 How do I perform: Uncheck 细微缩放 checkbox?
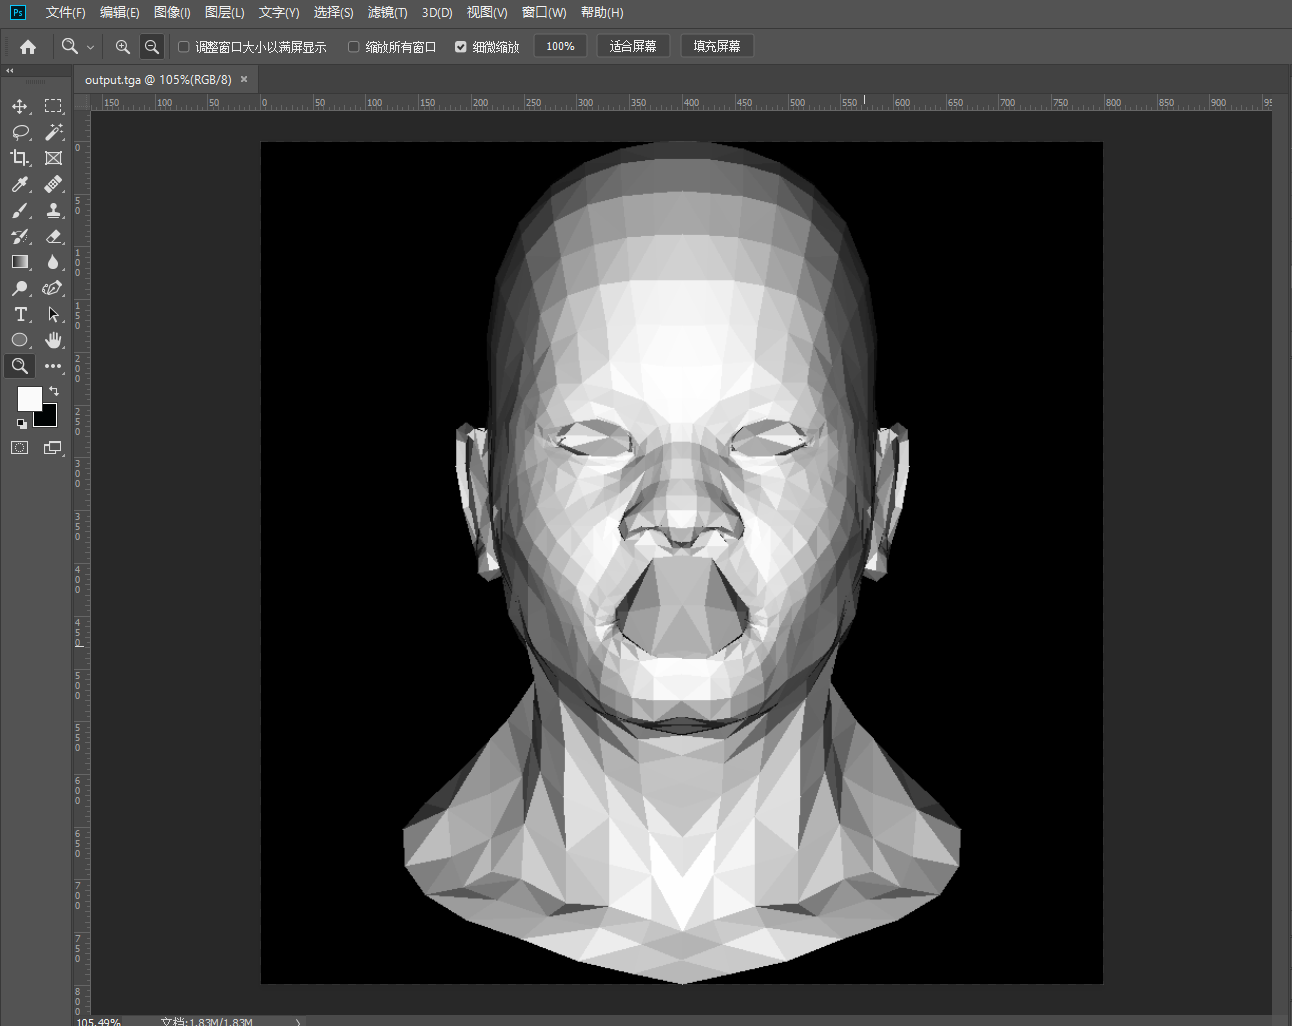pos(461,47)
